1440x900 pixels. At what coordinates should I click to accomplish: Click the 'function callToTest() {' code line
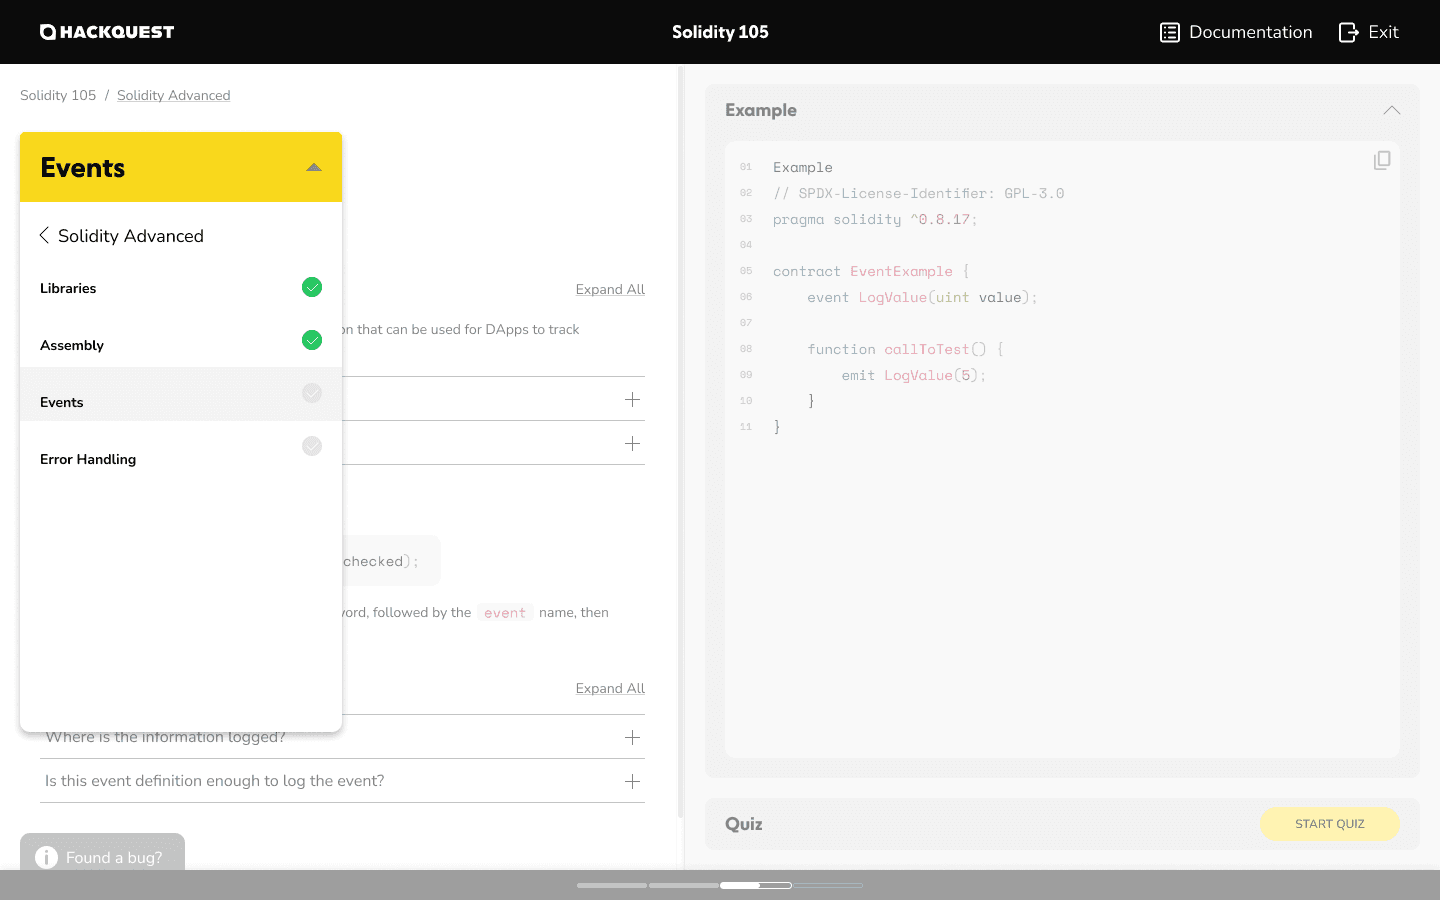(x=905, y=349)
